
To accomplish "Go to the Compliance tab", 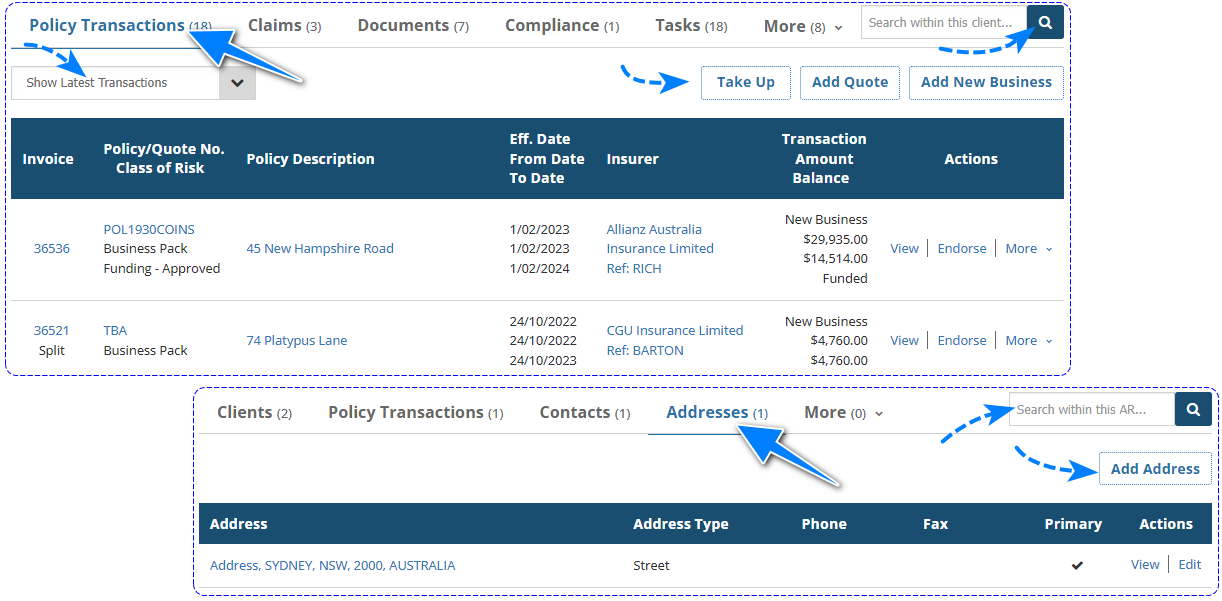I will tap(561, 26).
